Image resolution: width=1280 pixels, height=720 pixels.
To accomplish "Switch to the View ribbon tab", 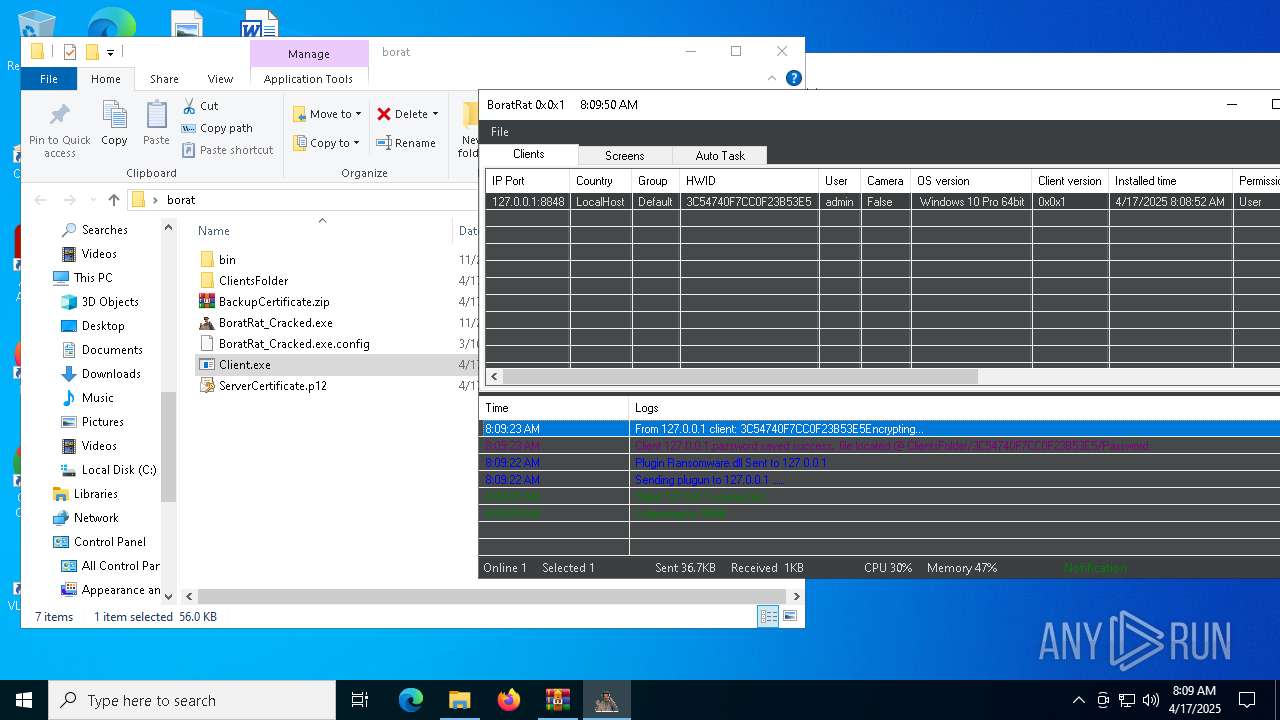I will (x=220, y=79).
